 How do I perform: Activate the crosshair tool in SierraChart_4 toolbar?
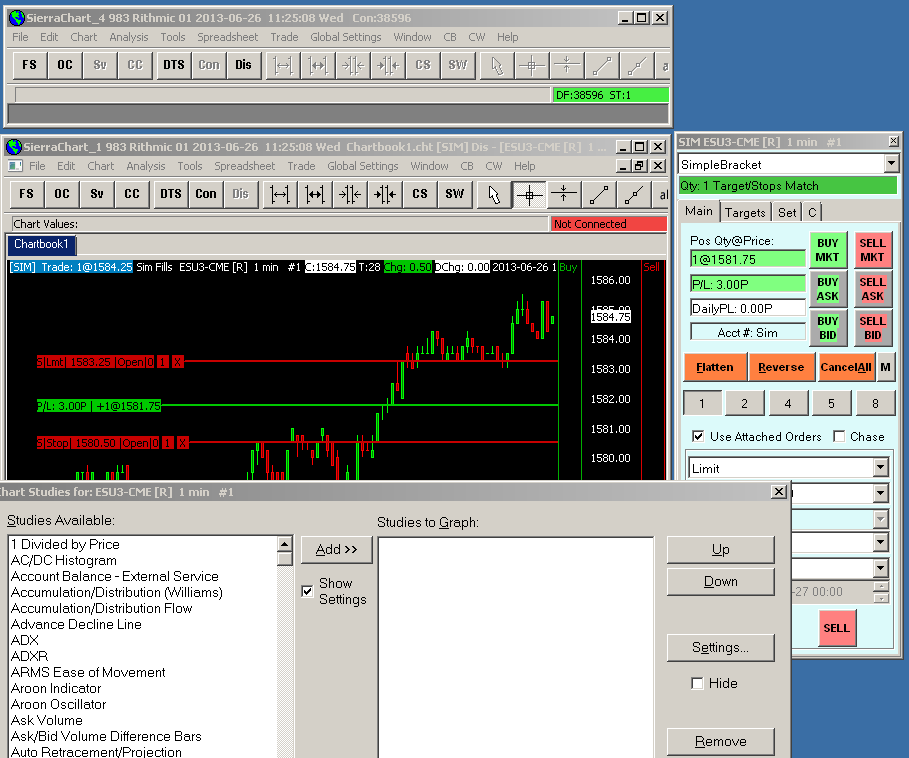(532, 65)
